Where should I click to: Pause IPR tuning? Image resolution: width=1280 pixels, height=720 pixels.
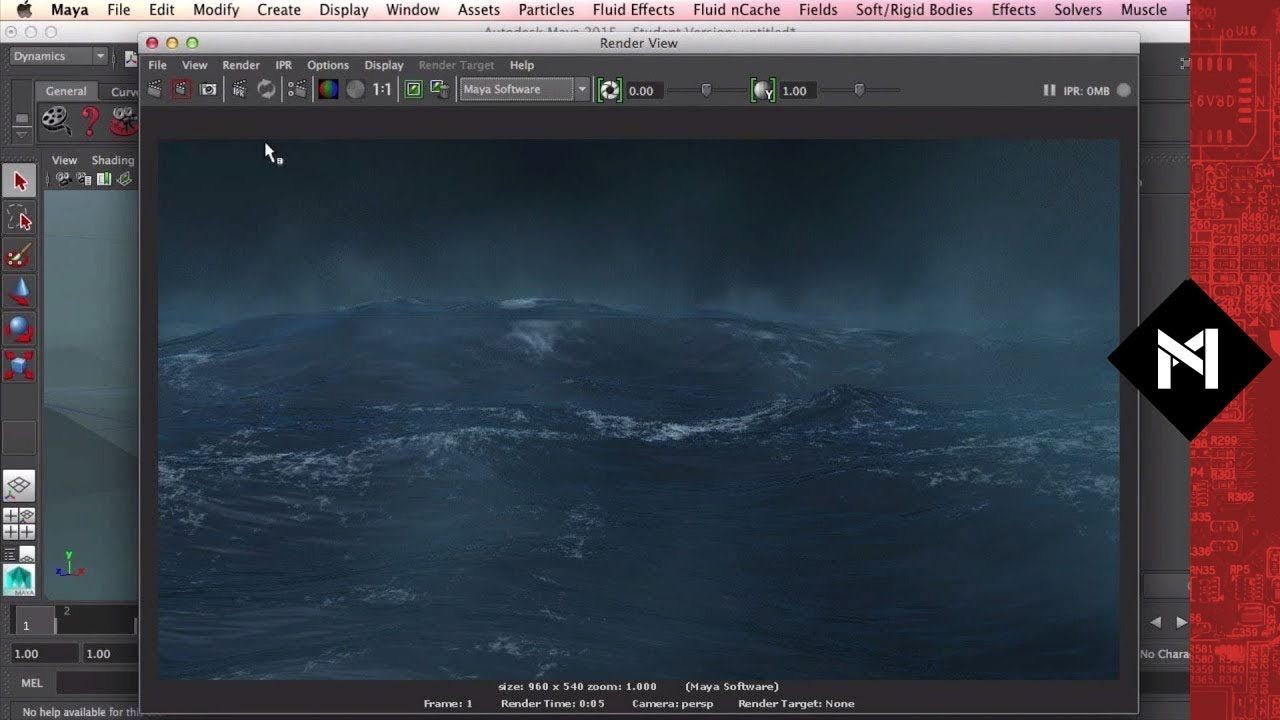1049,90
